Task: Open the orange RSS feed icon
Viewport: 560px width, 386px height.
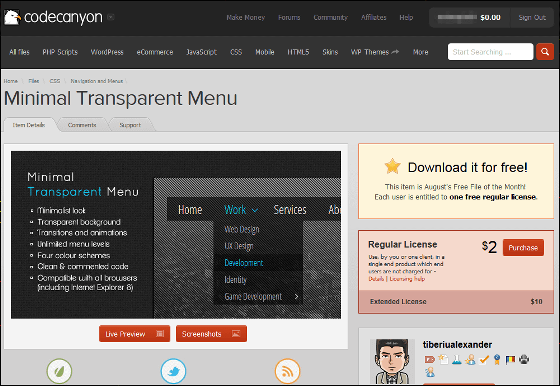Action: 288,371
